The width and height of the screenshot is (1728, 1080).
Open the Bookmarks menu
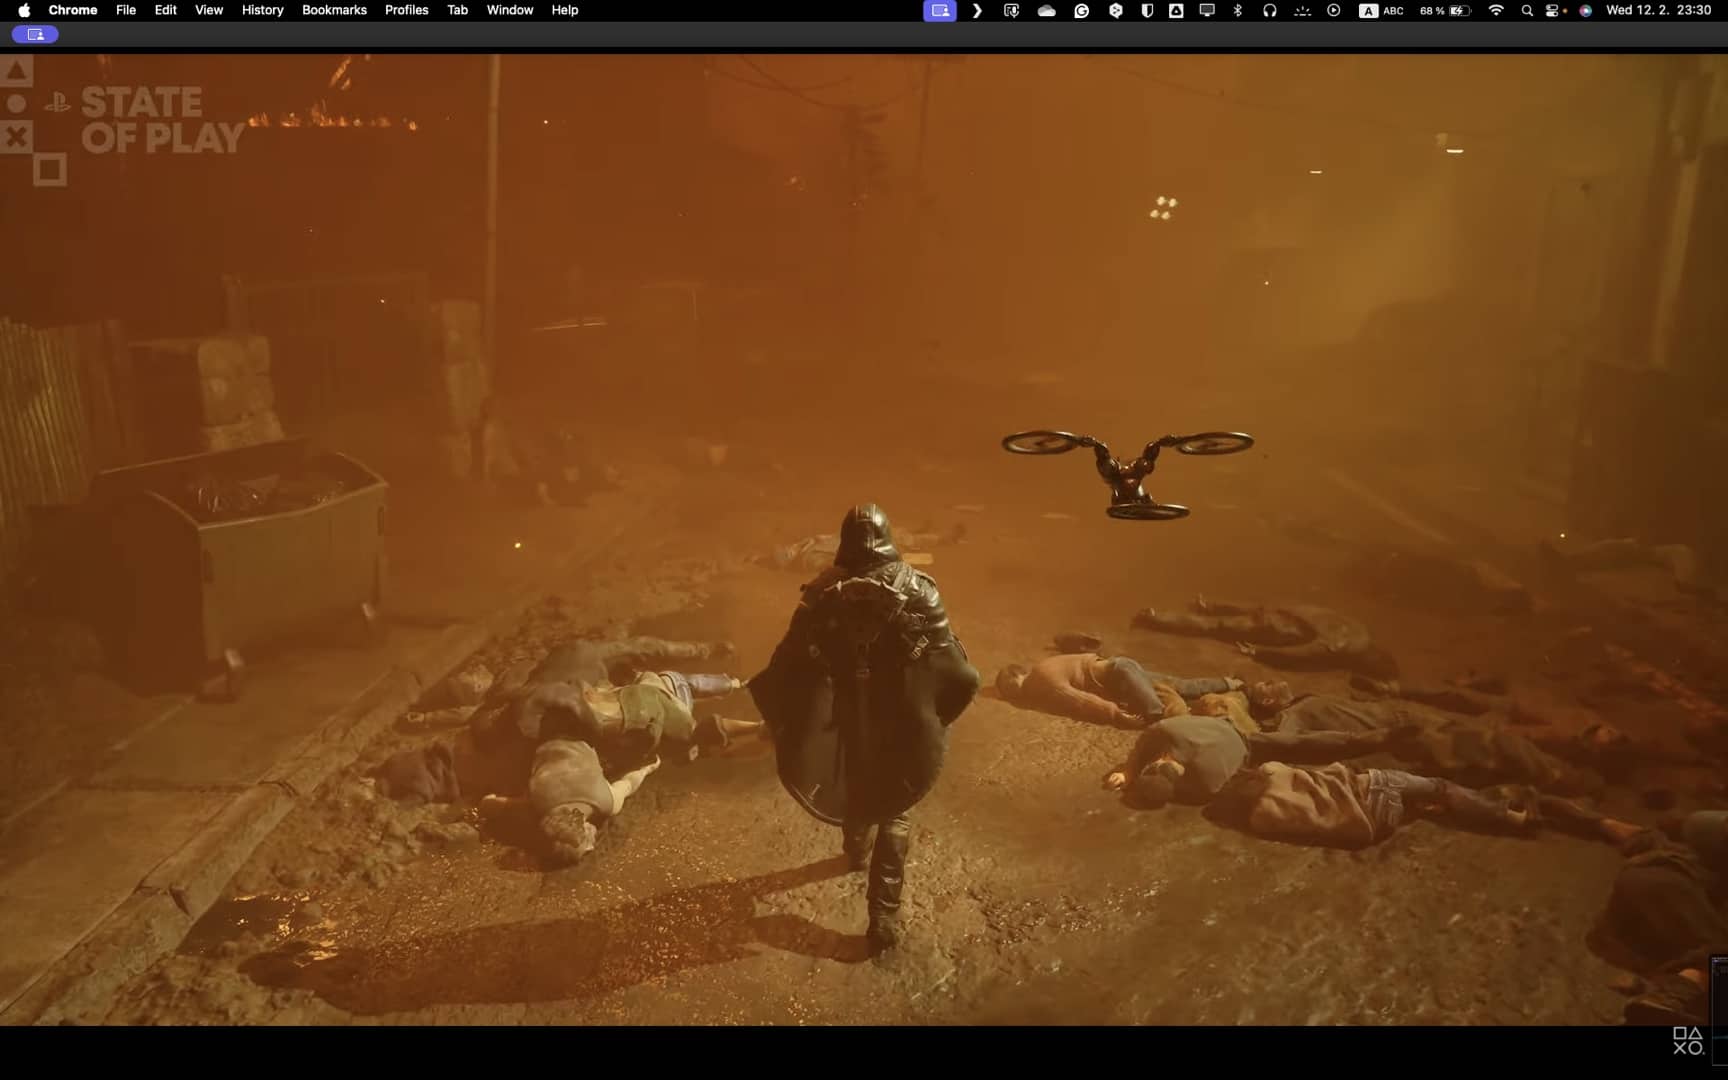(334, 10)
